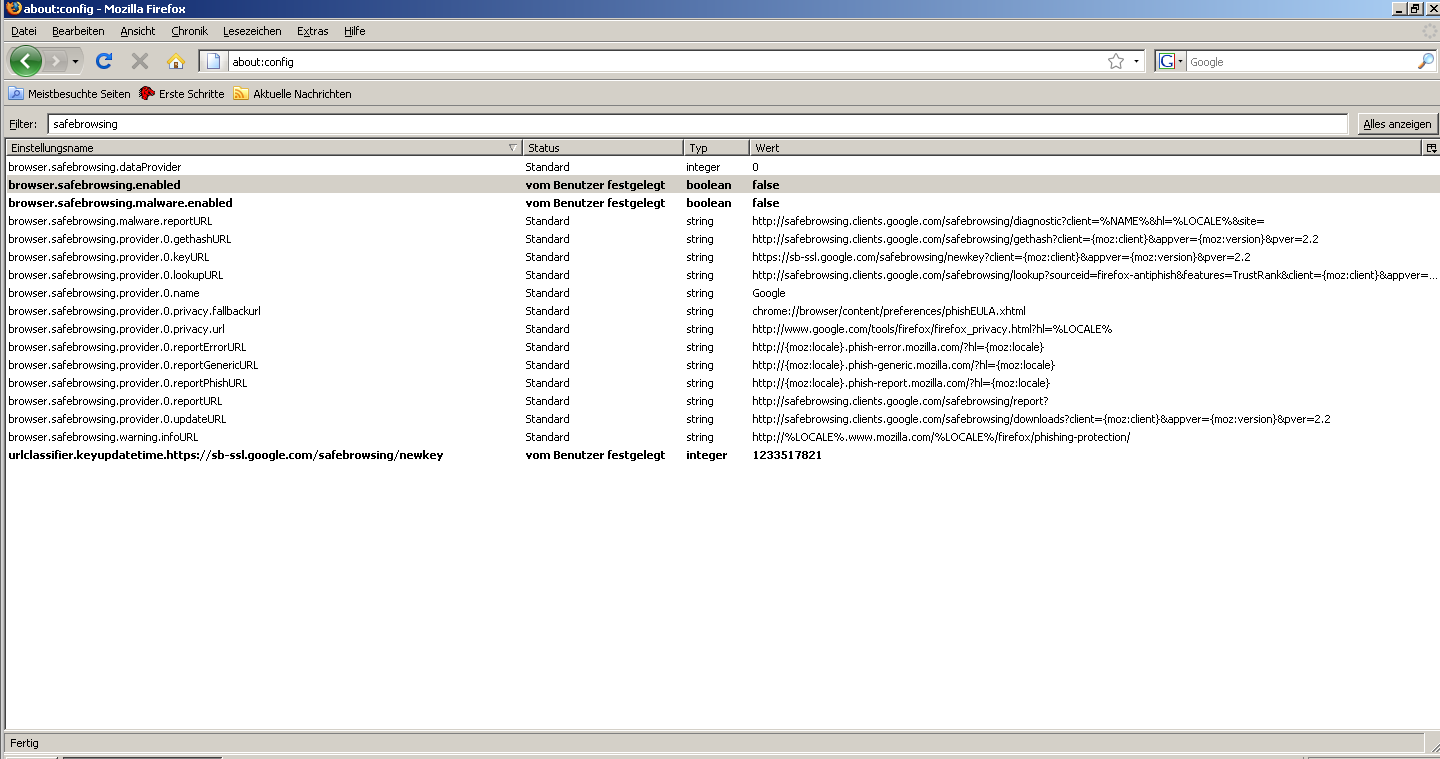
Task: Sort by the Einstellungsname column header
Action: tap(263, 148)
